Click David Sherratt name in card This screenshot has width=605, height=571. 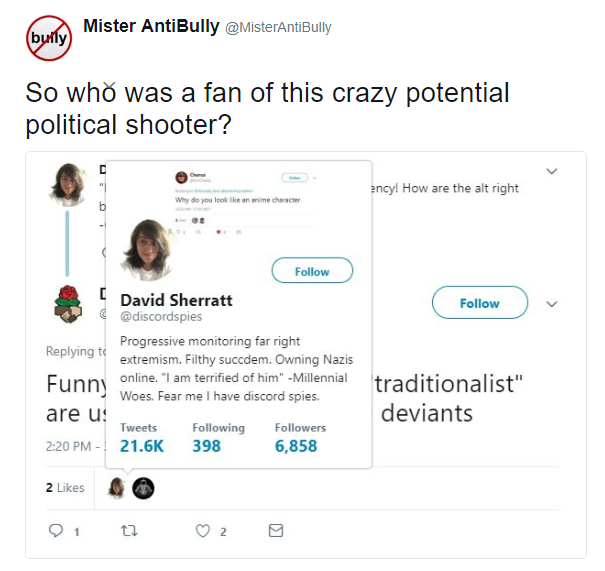tap(176, 300)
